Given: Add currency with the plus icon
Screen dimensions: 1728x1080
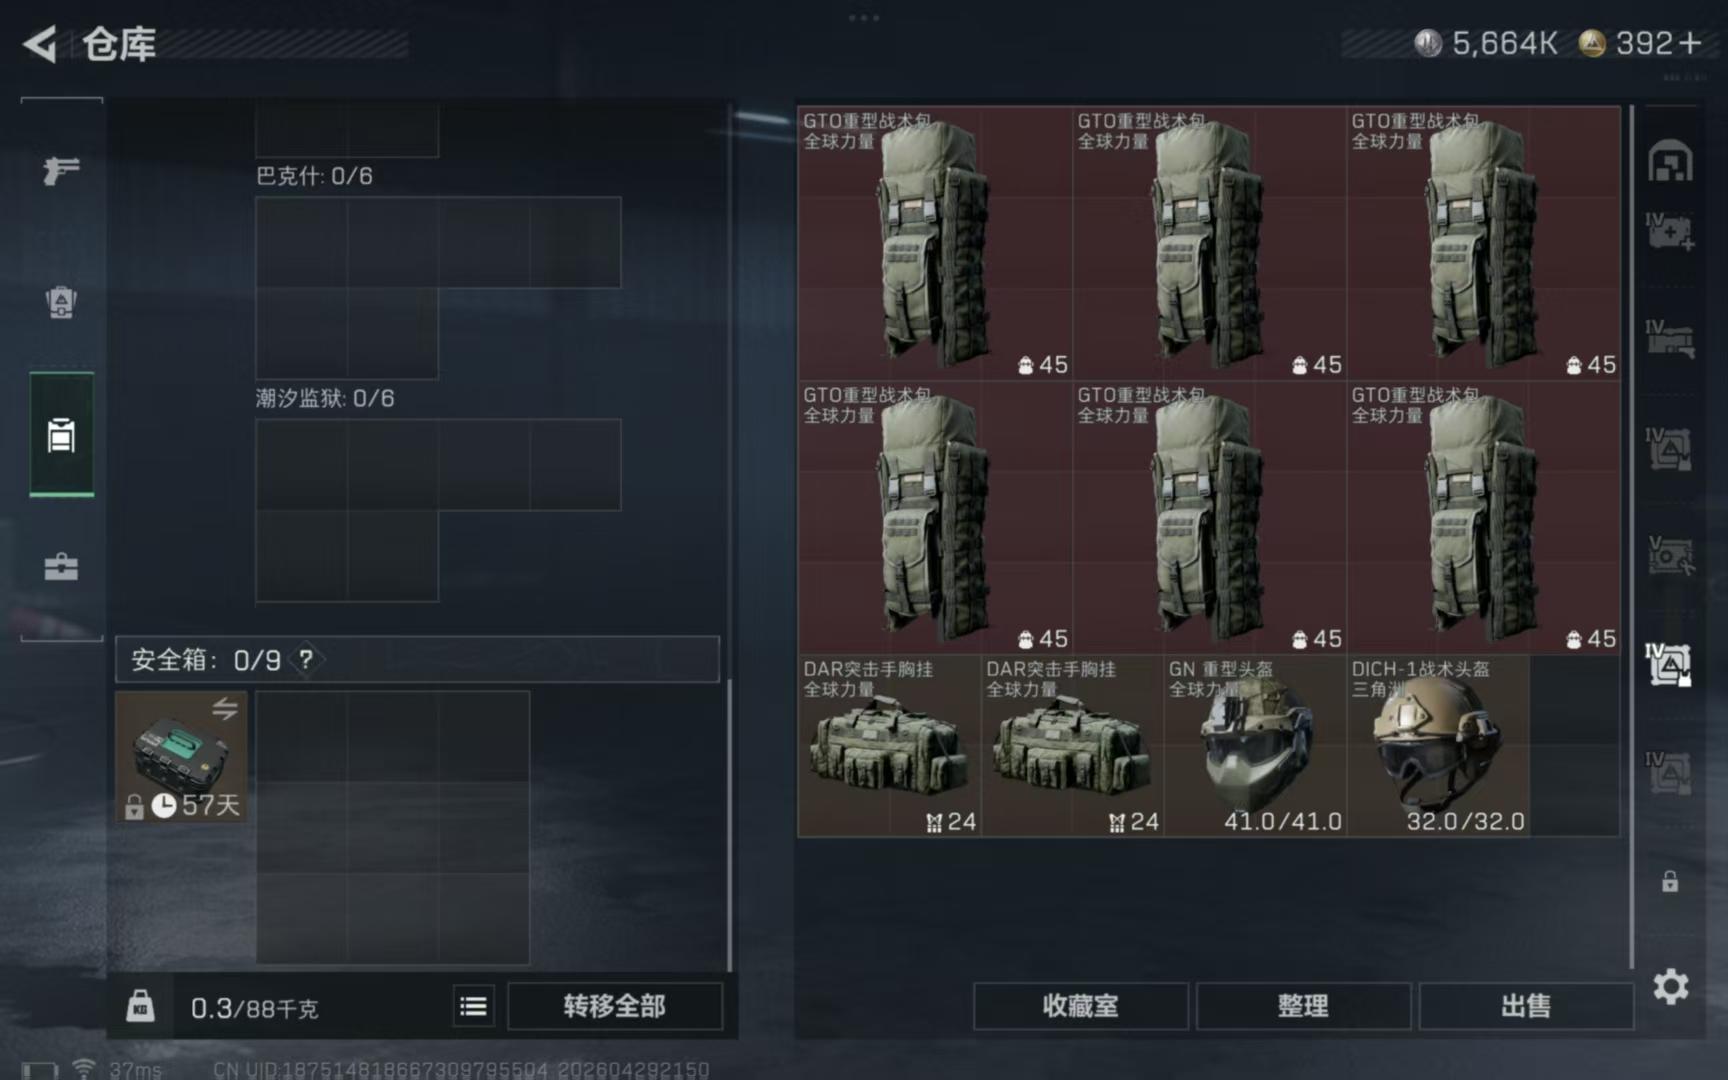Looking at the screenshot, I should point(1690,43).
